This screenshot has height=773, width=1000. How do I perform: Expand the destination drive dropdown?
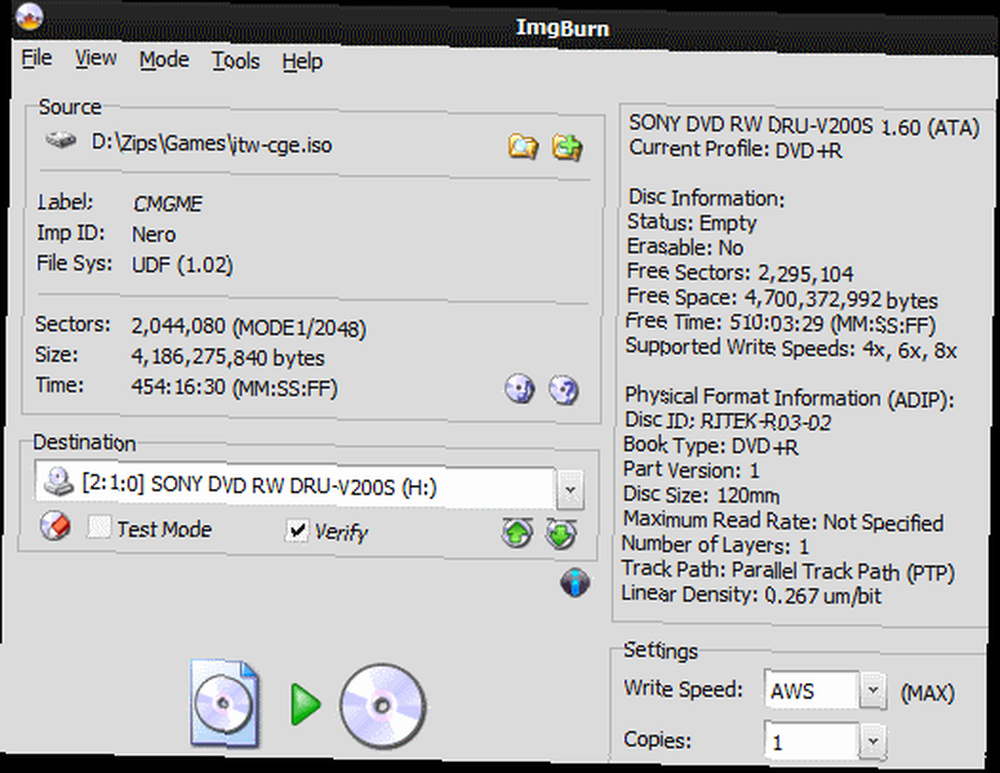[x=570, y=490]
